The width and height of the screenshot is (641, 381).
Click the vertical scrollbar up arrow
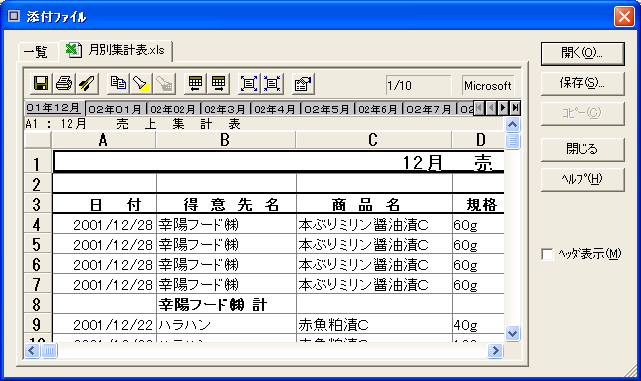click(512, 124)
